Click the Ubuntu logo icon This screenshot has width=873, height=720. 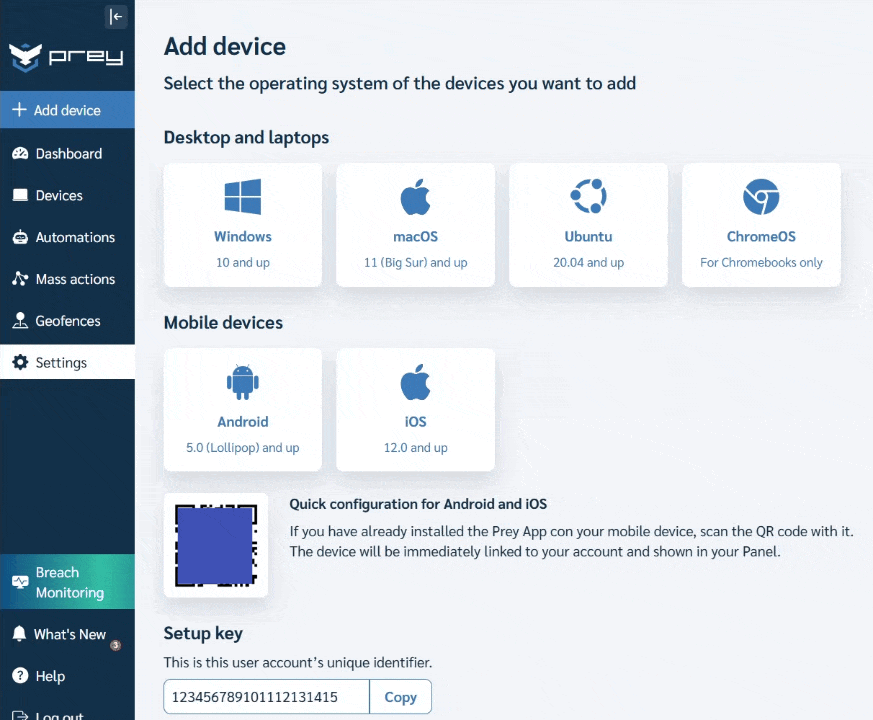tap(588, 196)
